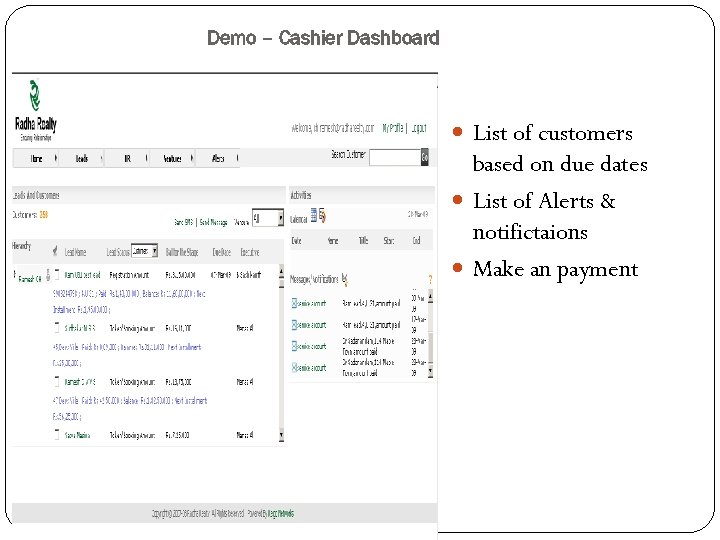Select Ramesh CH in the Hierarchy tree

coord(30,279)
